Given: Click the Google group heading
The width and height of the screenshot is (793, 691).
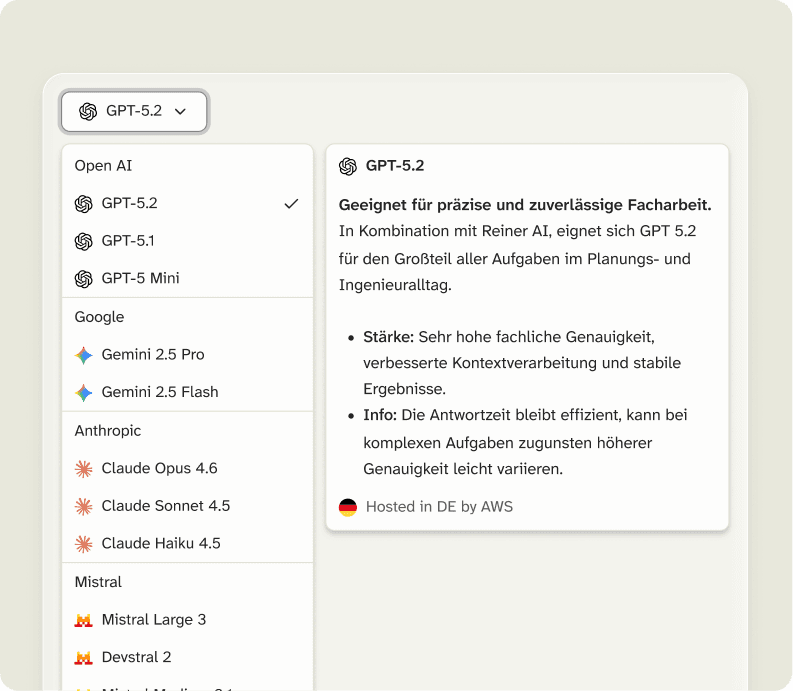Looking at the screenshot, I should click(99, 317).
